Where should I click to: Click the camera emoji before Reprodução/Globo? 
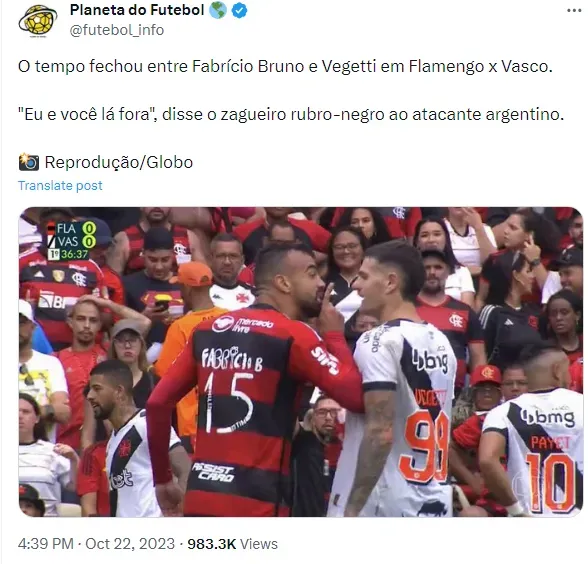[28, 162]
